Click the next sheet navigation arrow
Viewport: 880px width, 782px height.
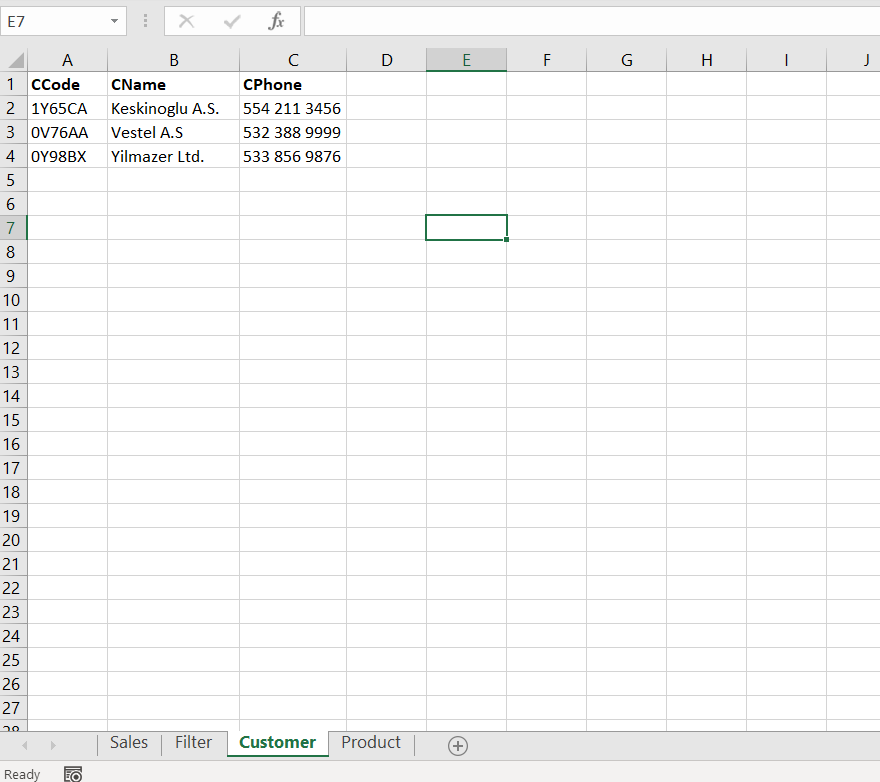pos(52,745)
